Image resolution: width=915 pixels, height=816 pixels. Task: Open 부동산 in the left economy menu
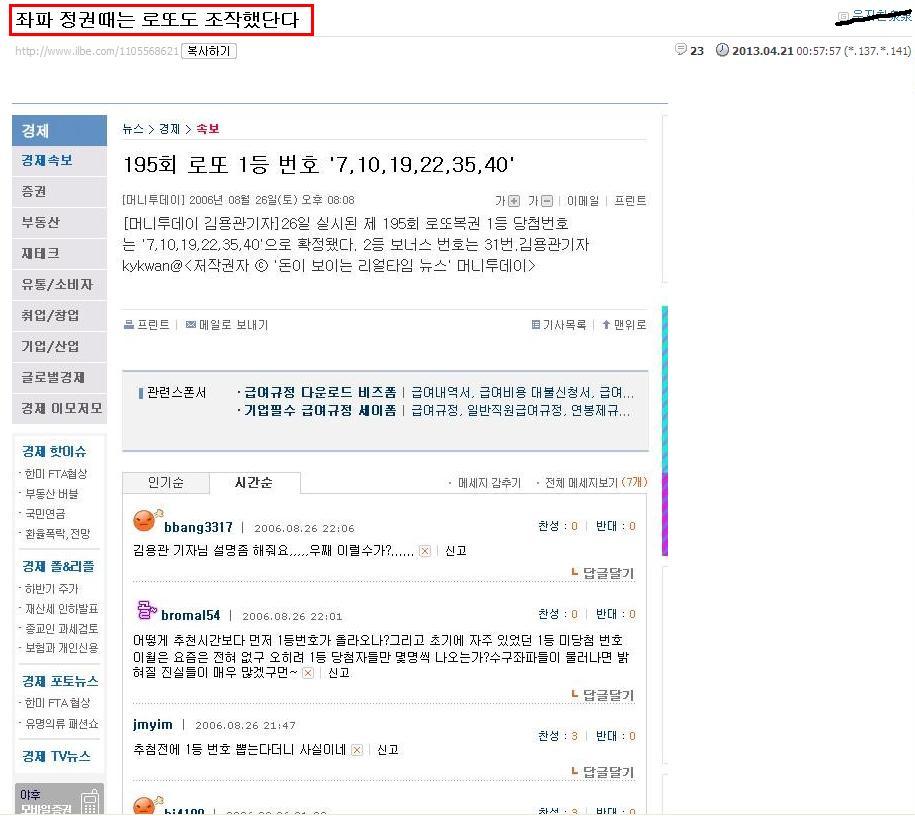(41, 223)
